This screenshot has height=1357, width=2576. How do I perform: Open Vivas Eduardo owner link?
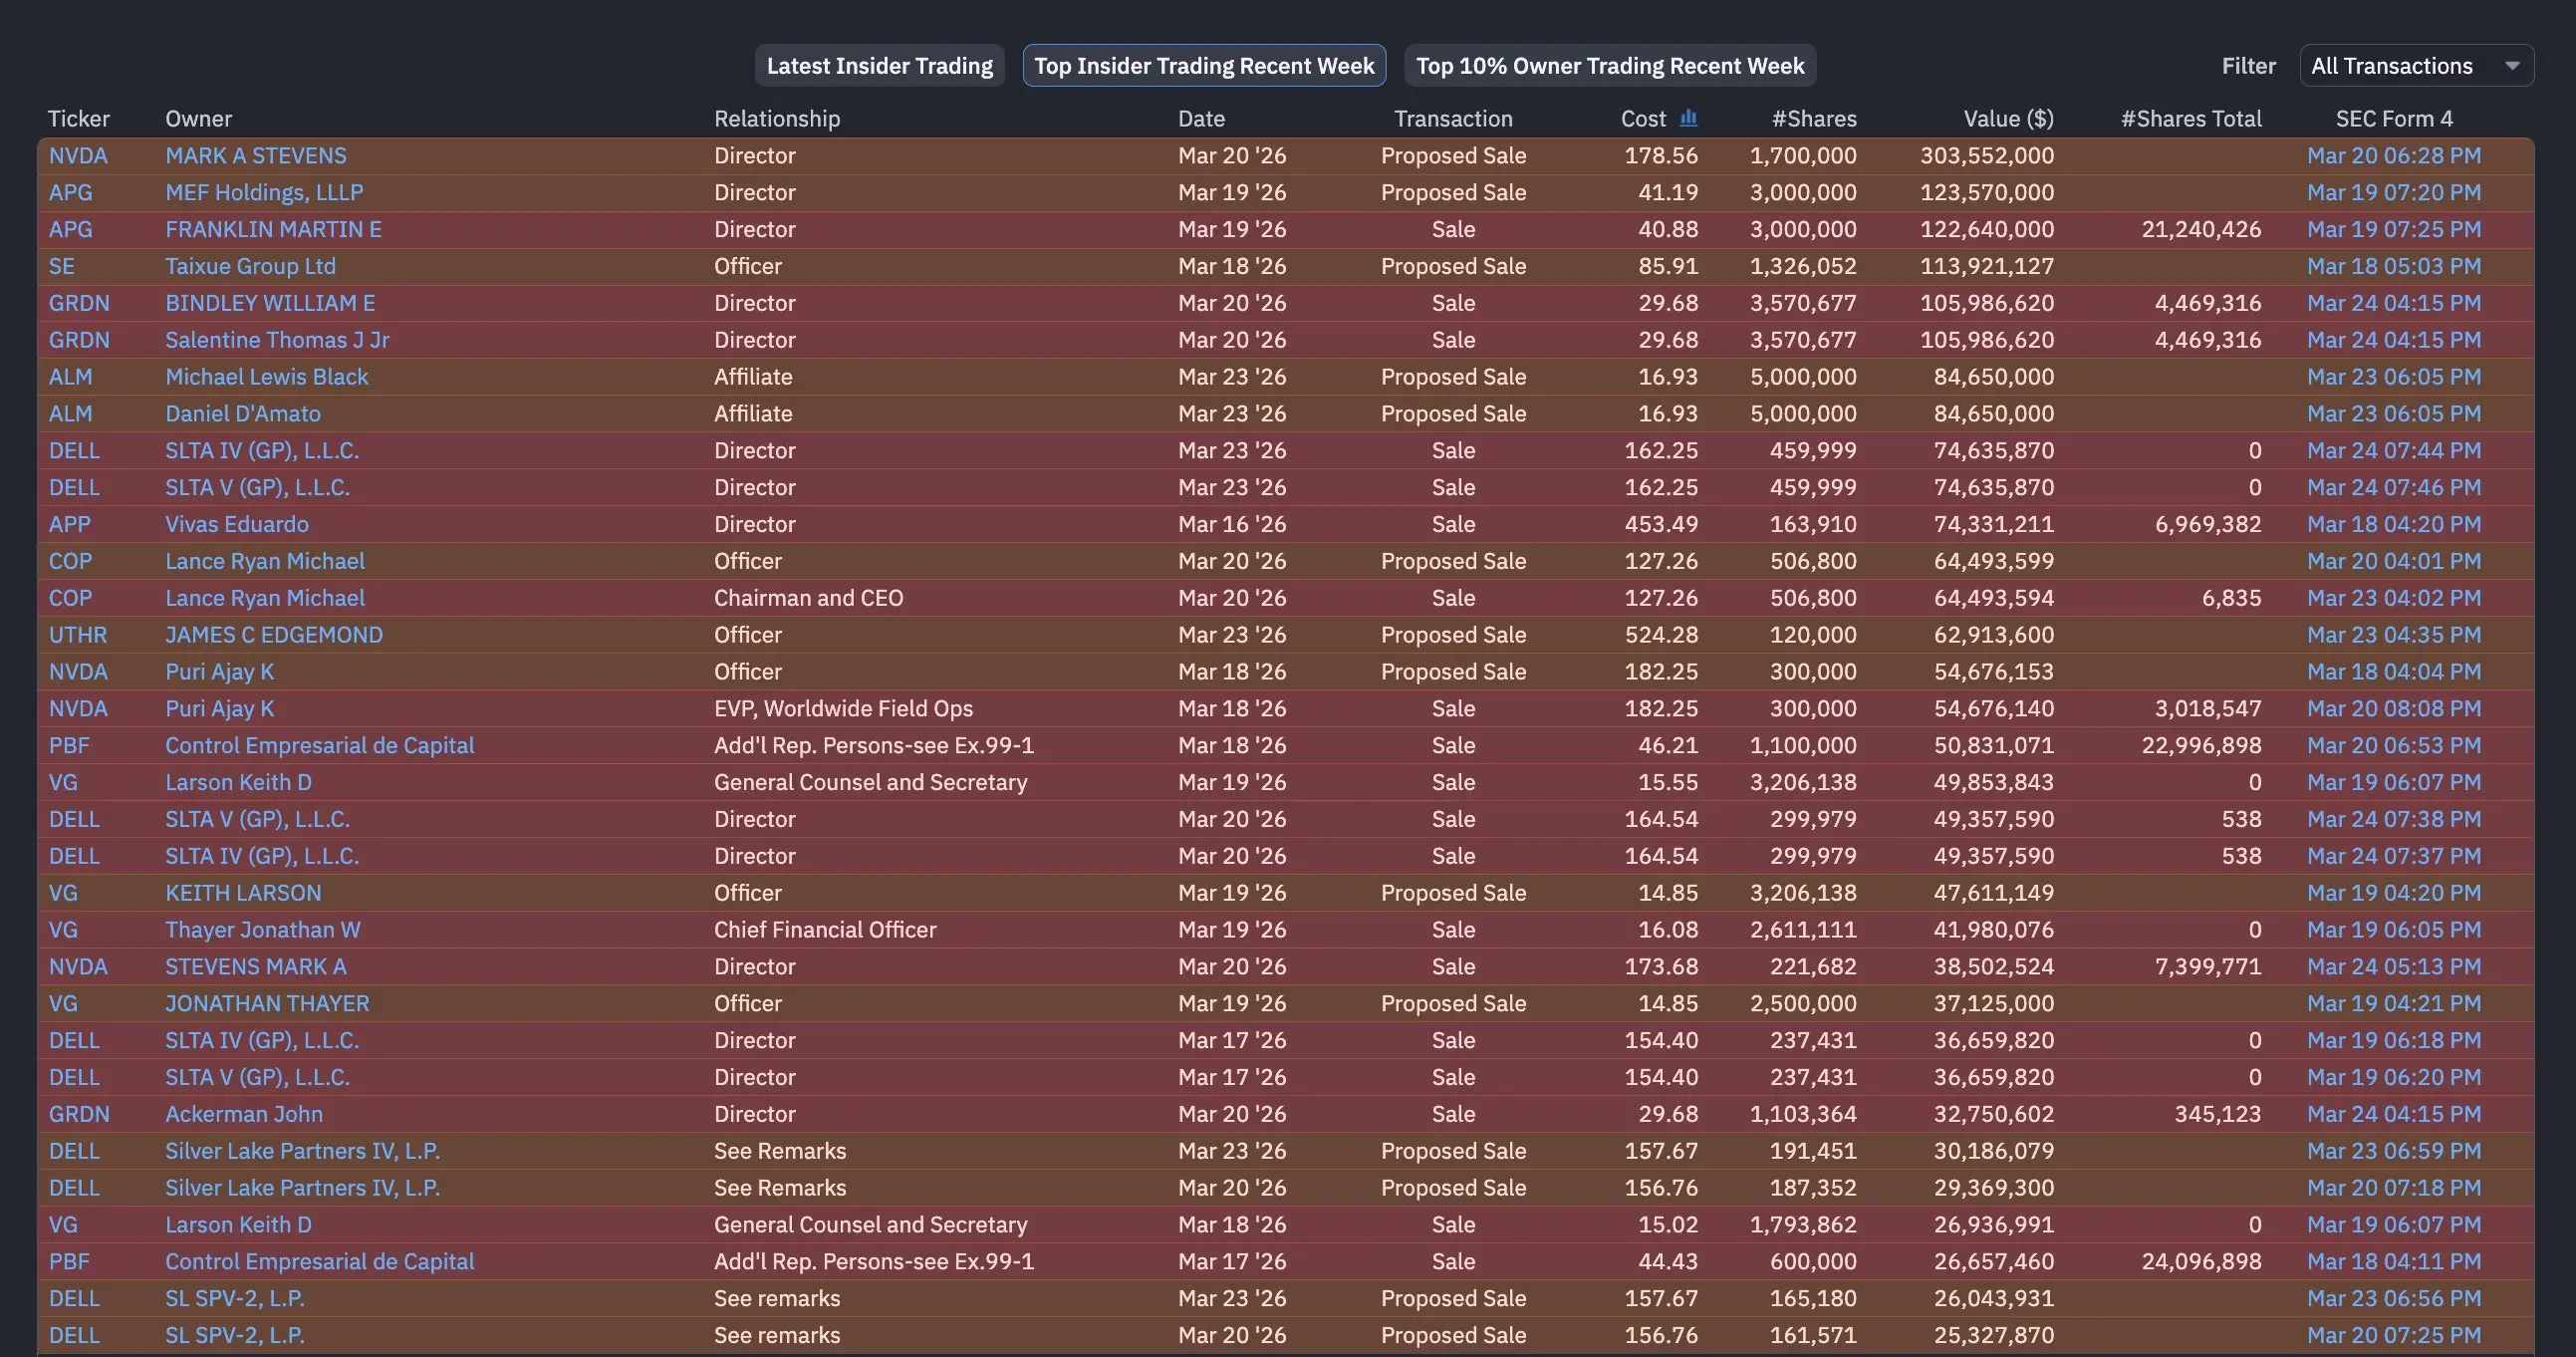236,524
